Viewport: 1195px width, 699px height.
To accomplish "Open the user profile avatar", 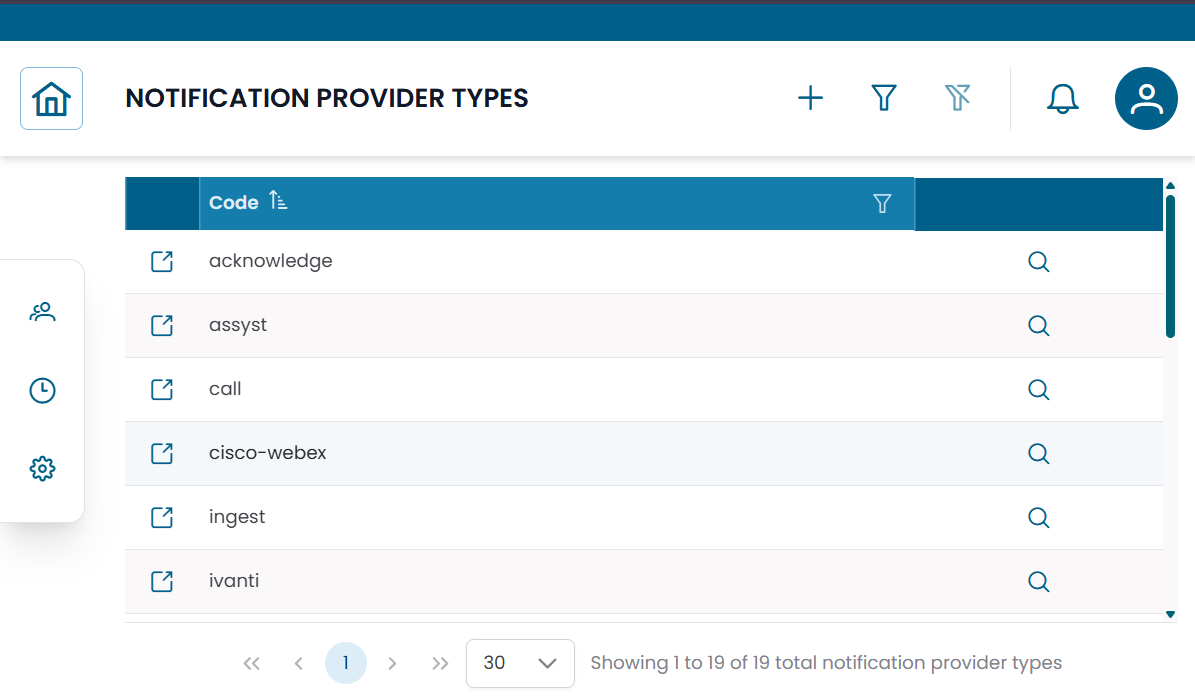I will (x=1146, y=98).
